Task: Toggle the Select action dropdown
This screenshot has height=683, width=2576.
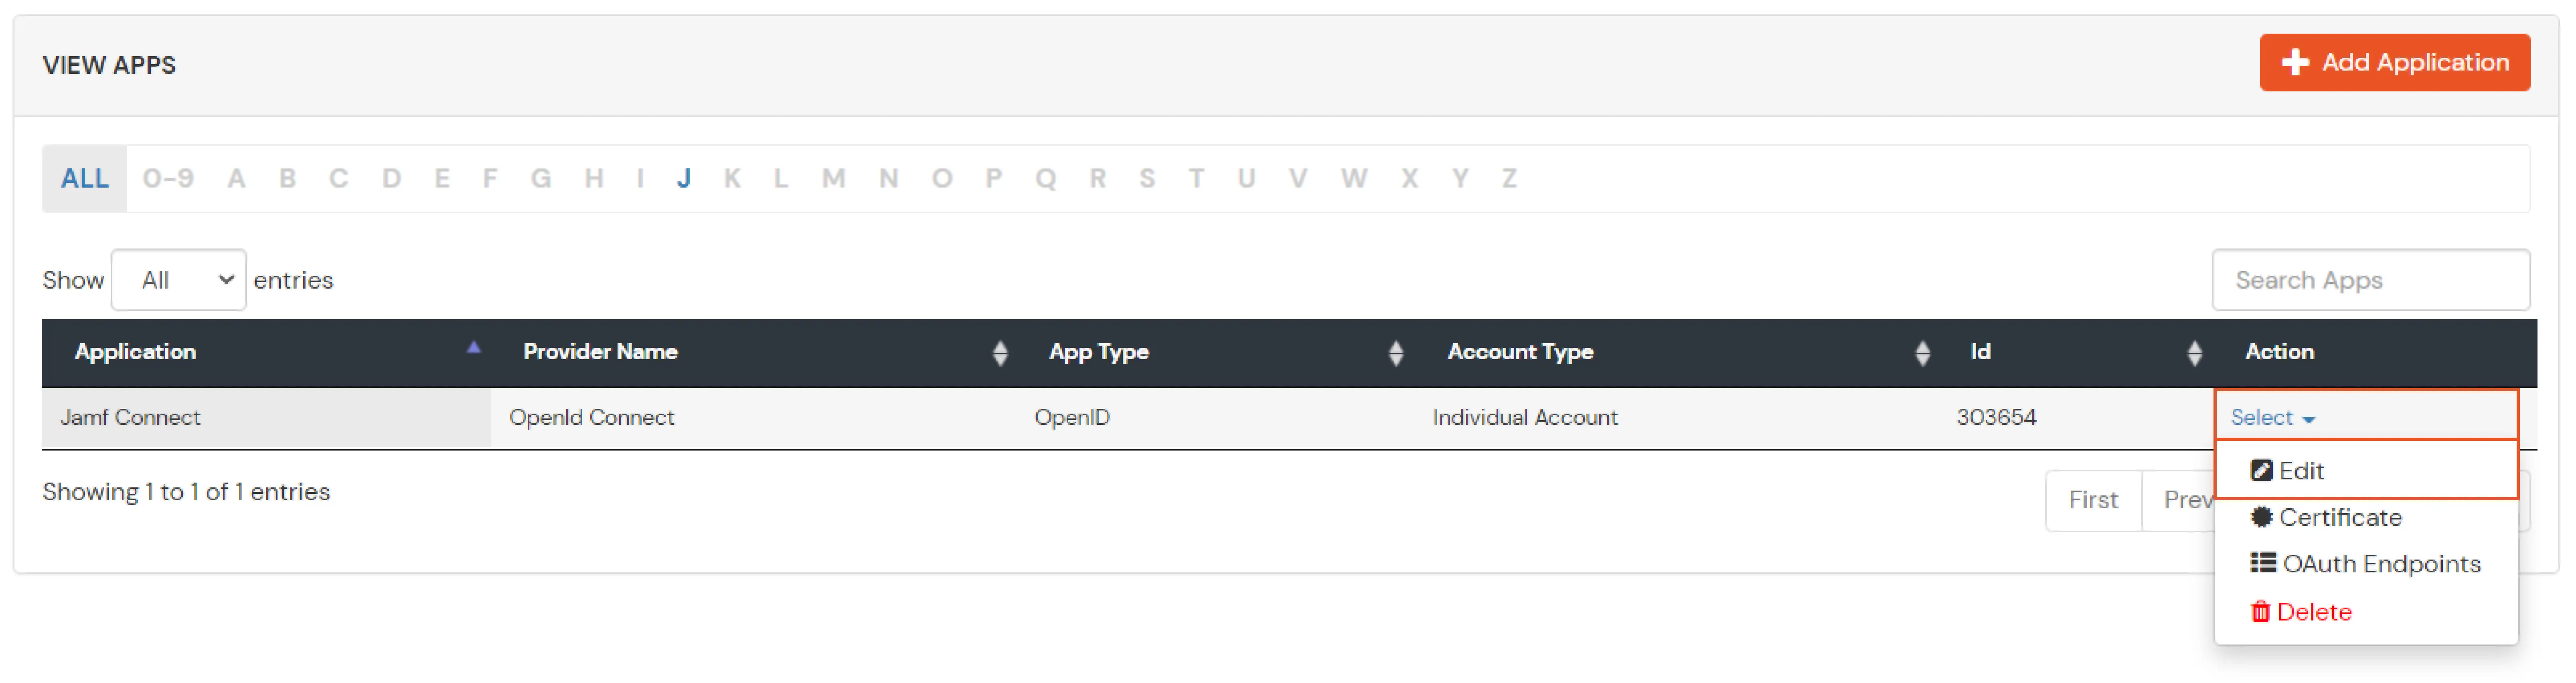Action: pyautogui.click(x=2272, y=418)
